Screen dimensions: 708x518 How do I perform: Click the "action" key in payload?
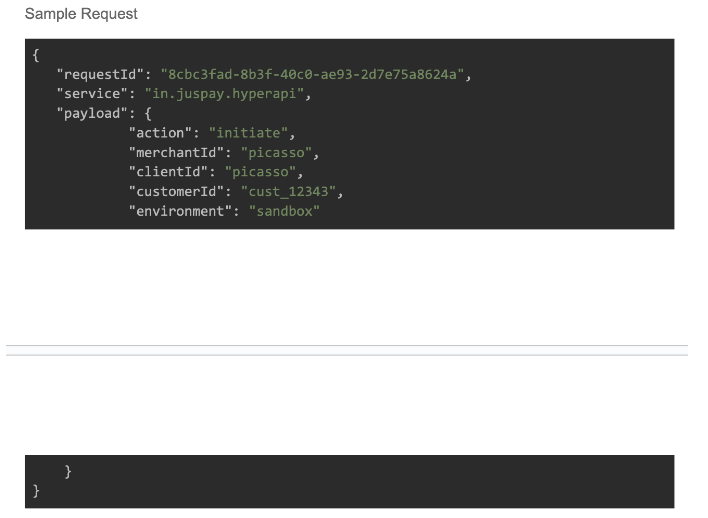point(163,133)
